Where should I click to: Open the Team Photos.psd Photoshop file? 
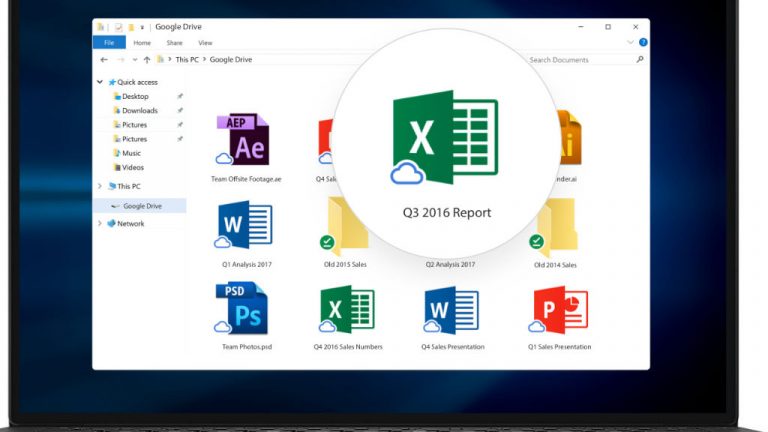pyautogui.click(x=241, y=308)
